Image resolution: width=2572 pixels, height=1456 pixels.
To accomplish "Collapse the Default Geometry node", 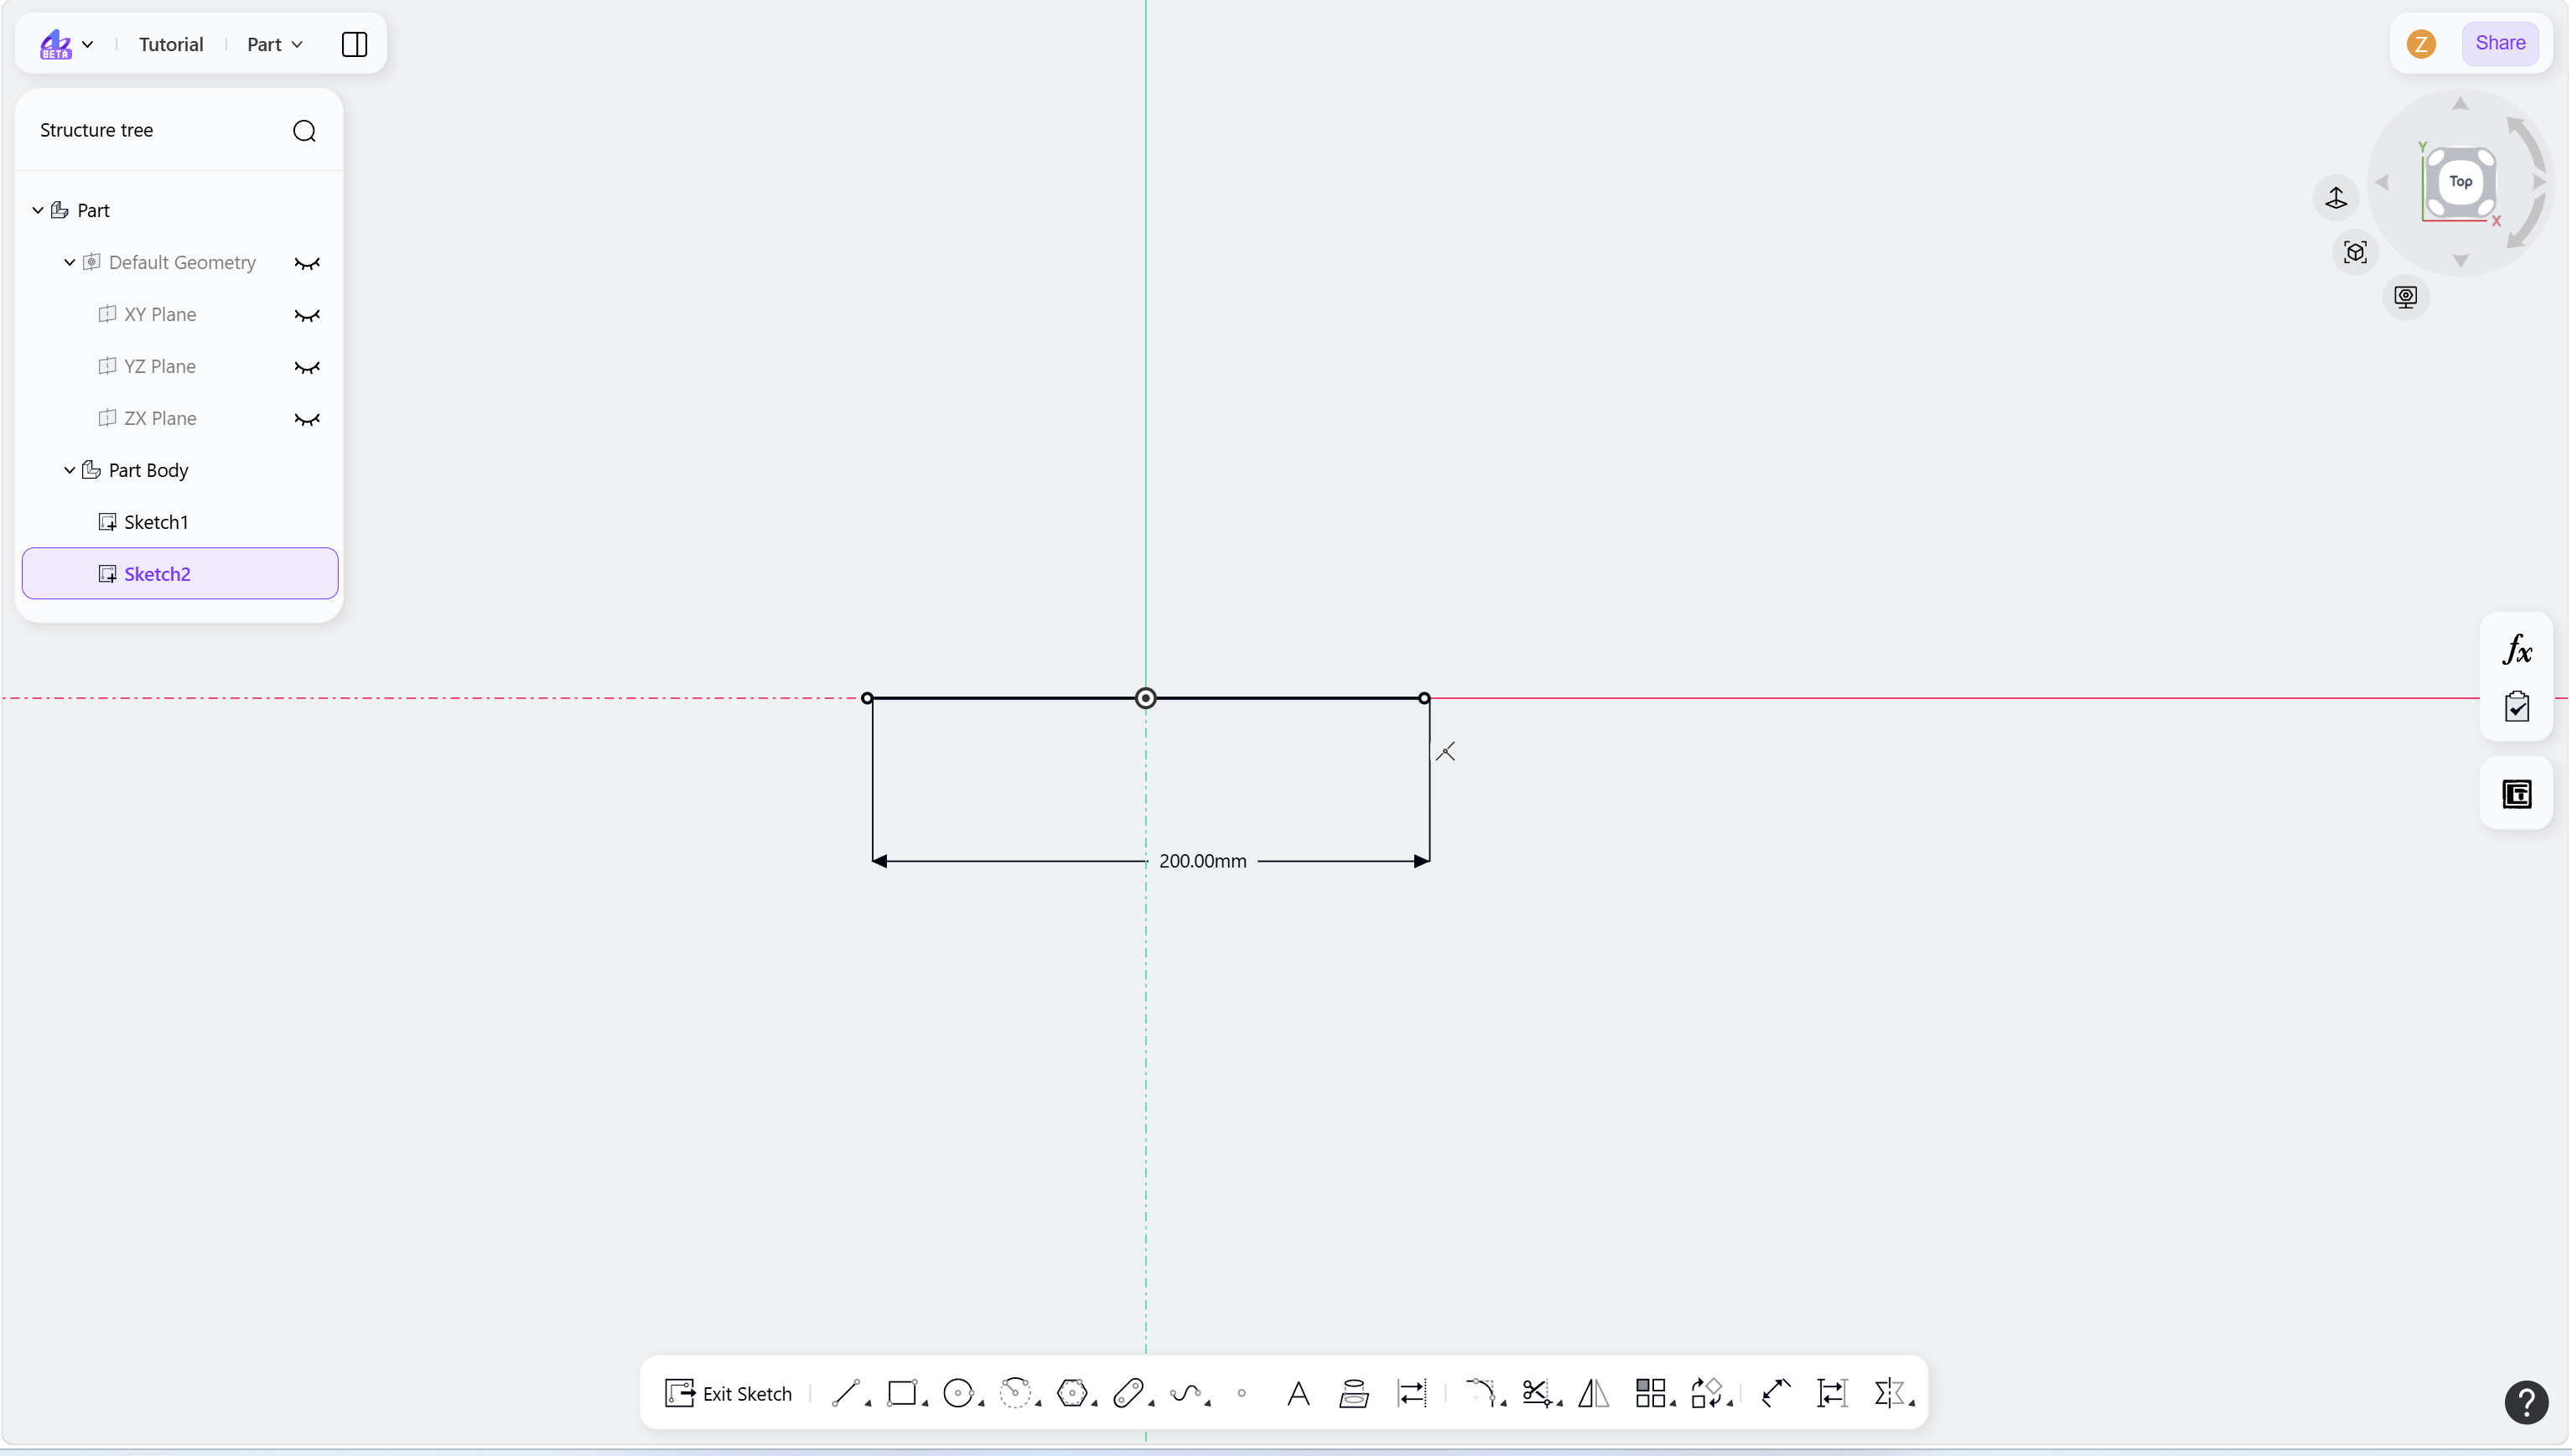I will click(70, 262).
